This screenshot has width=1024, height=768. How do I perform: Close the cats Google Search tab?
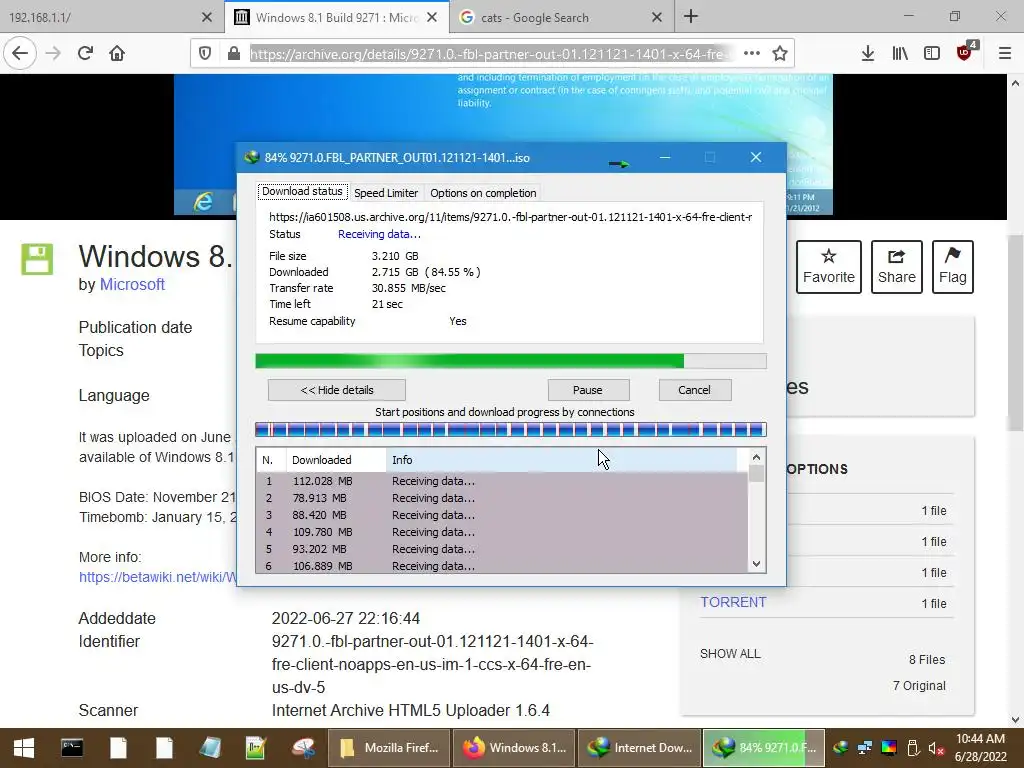[657, 18]
